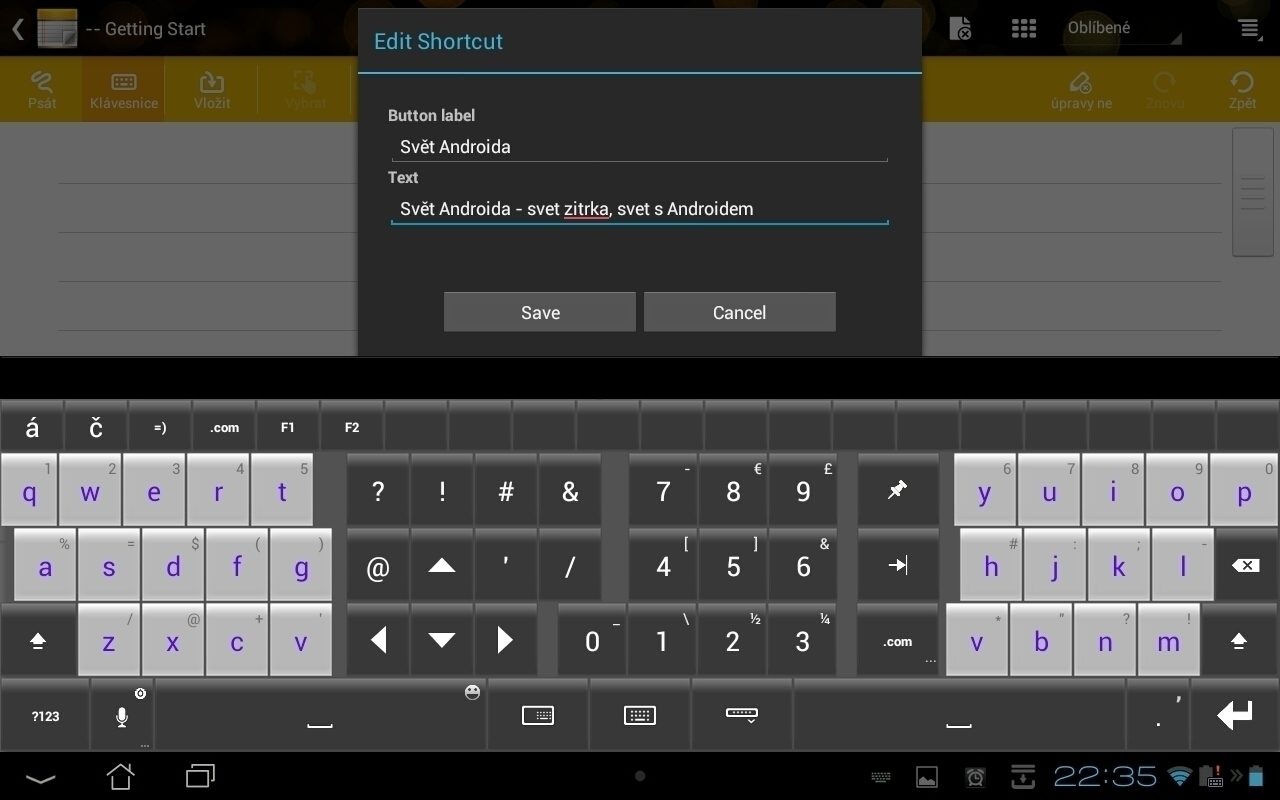Tap the # key

click(x=506, y=490)
